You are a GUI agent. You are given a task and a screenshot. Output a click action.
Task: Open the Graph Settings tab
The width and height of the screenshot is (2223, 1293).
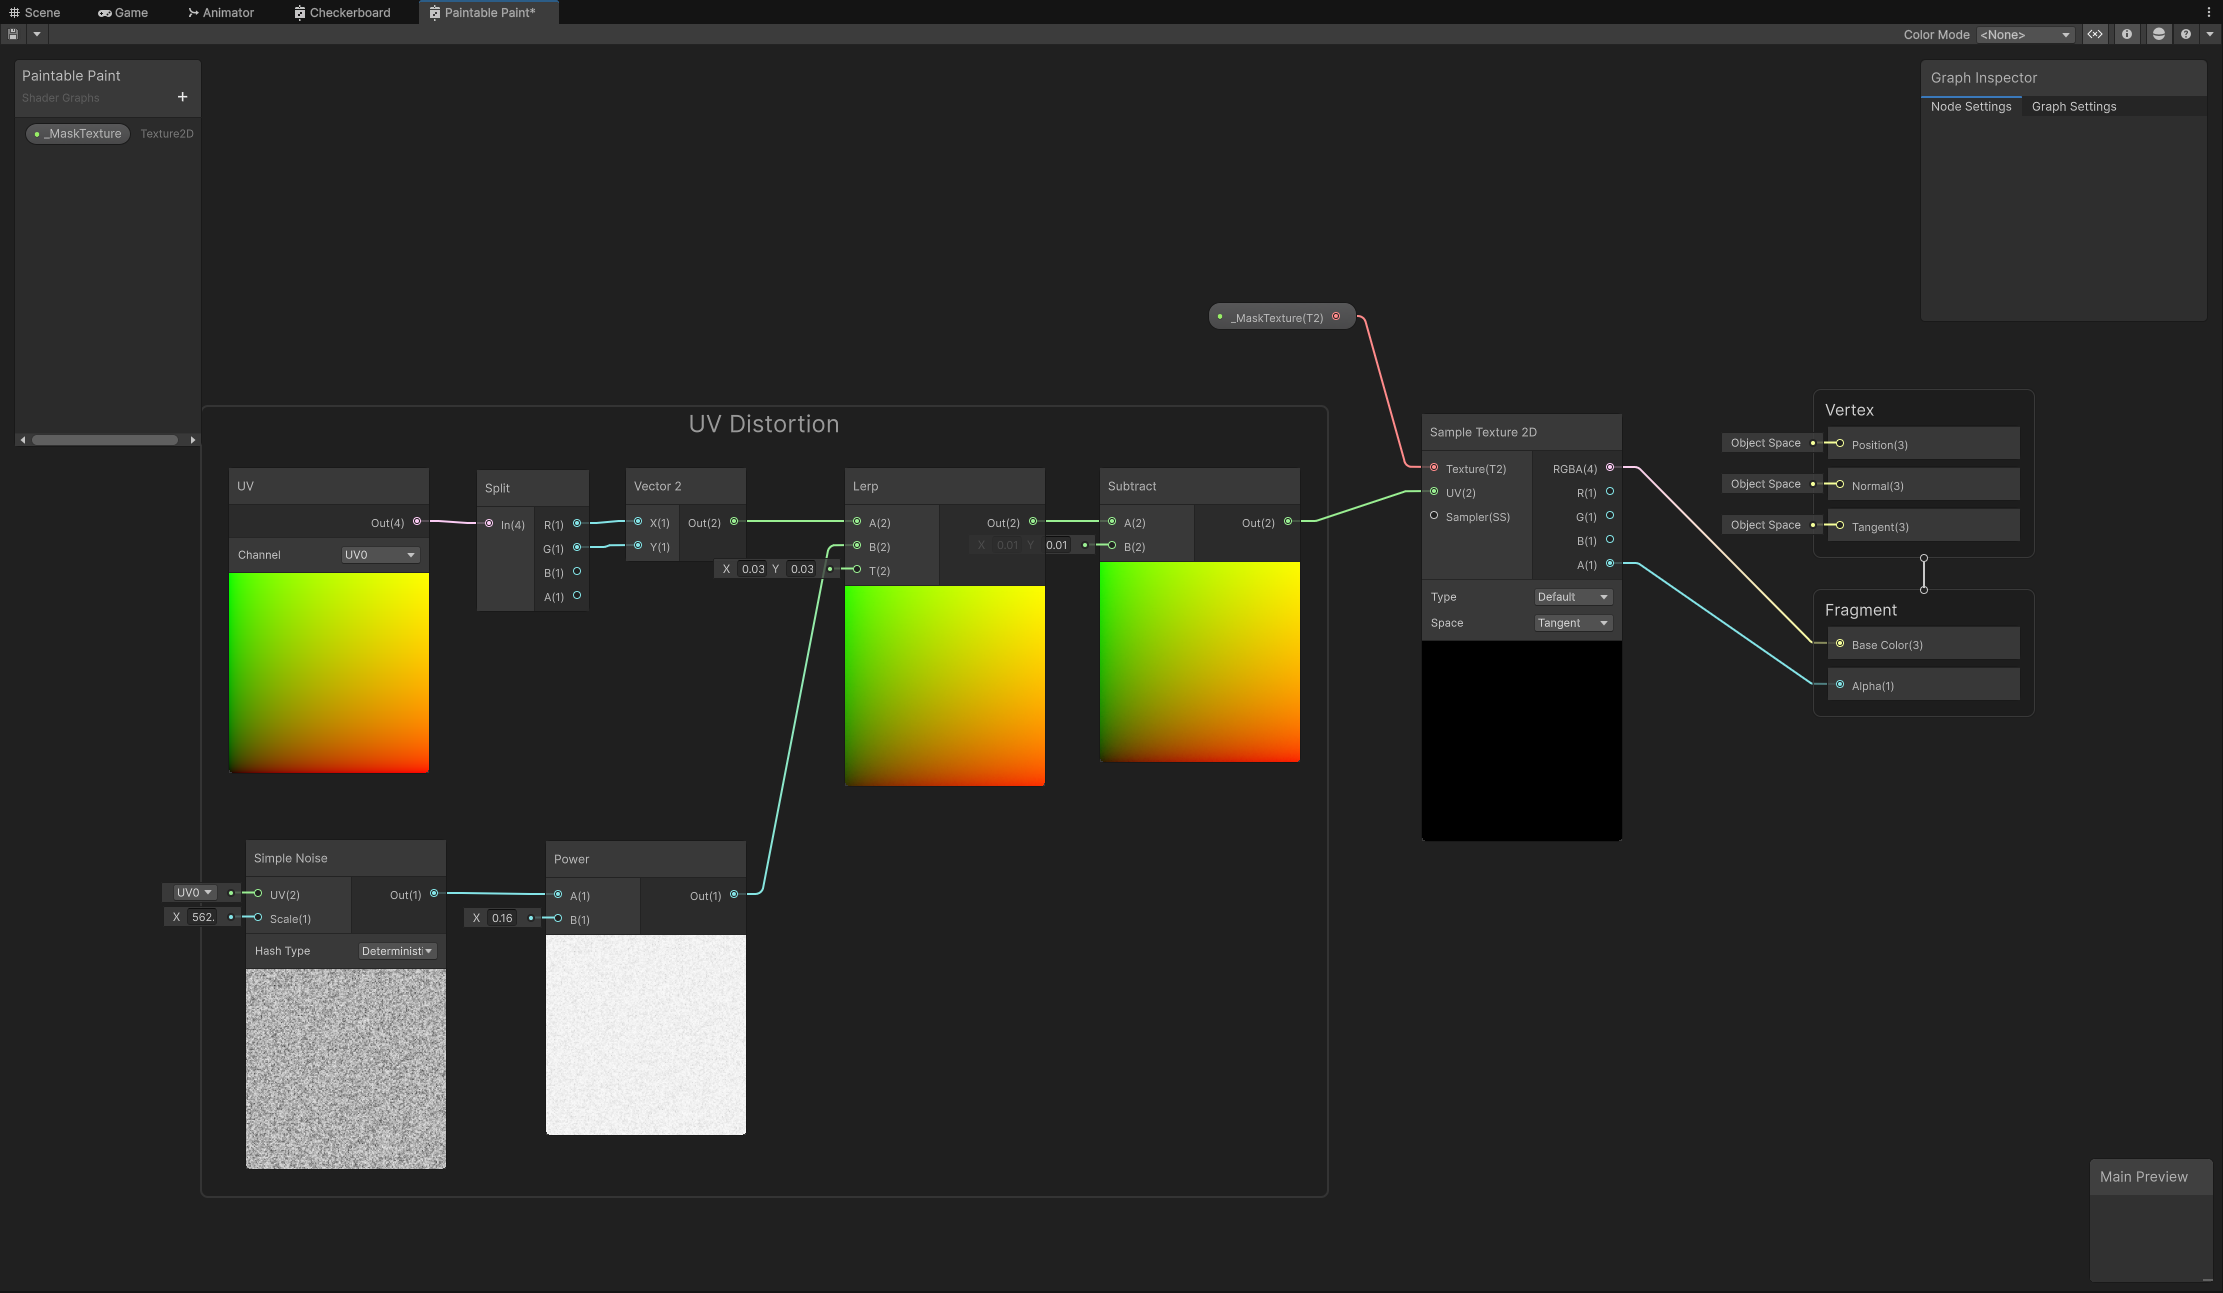coord(2074,106)
